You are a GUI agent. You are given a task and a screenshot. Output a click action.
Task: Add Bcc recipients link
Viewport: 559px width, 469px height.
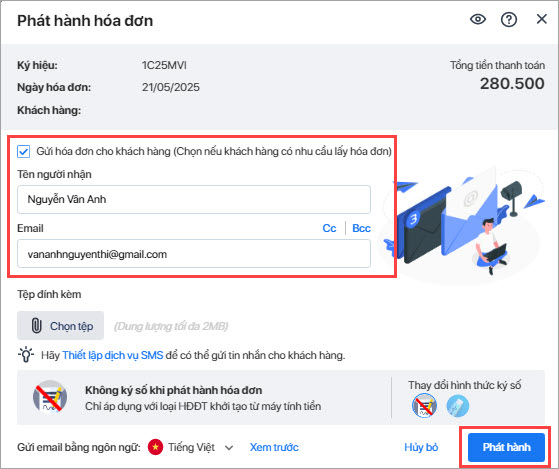[361, 228]
